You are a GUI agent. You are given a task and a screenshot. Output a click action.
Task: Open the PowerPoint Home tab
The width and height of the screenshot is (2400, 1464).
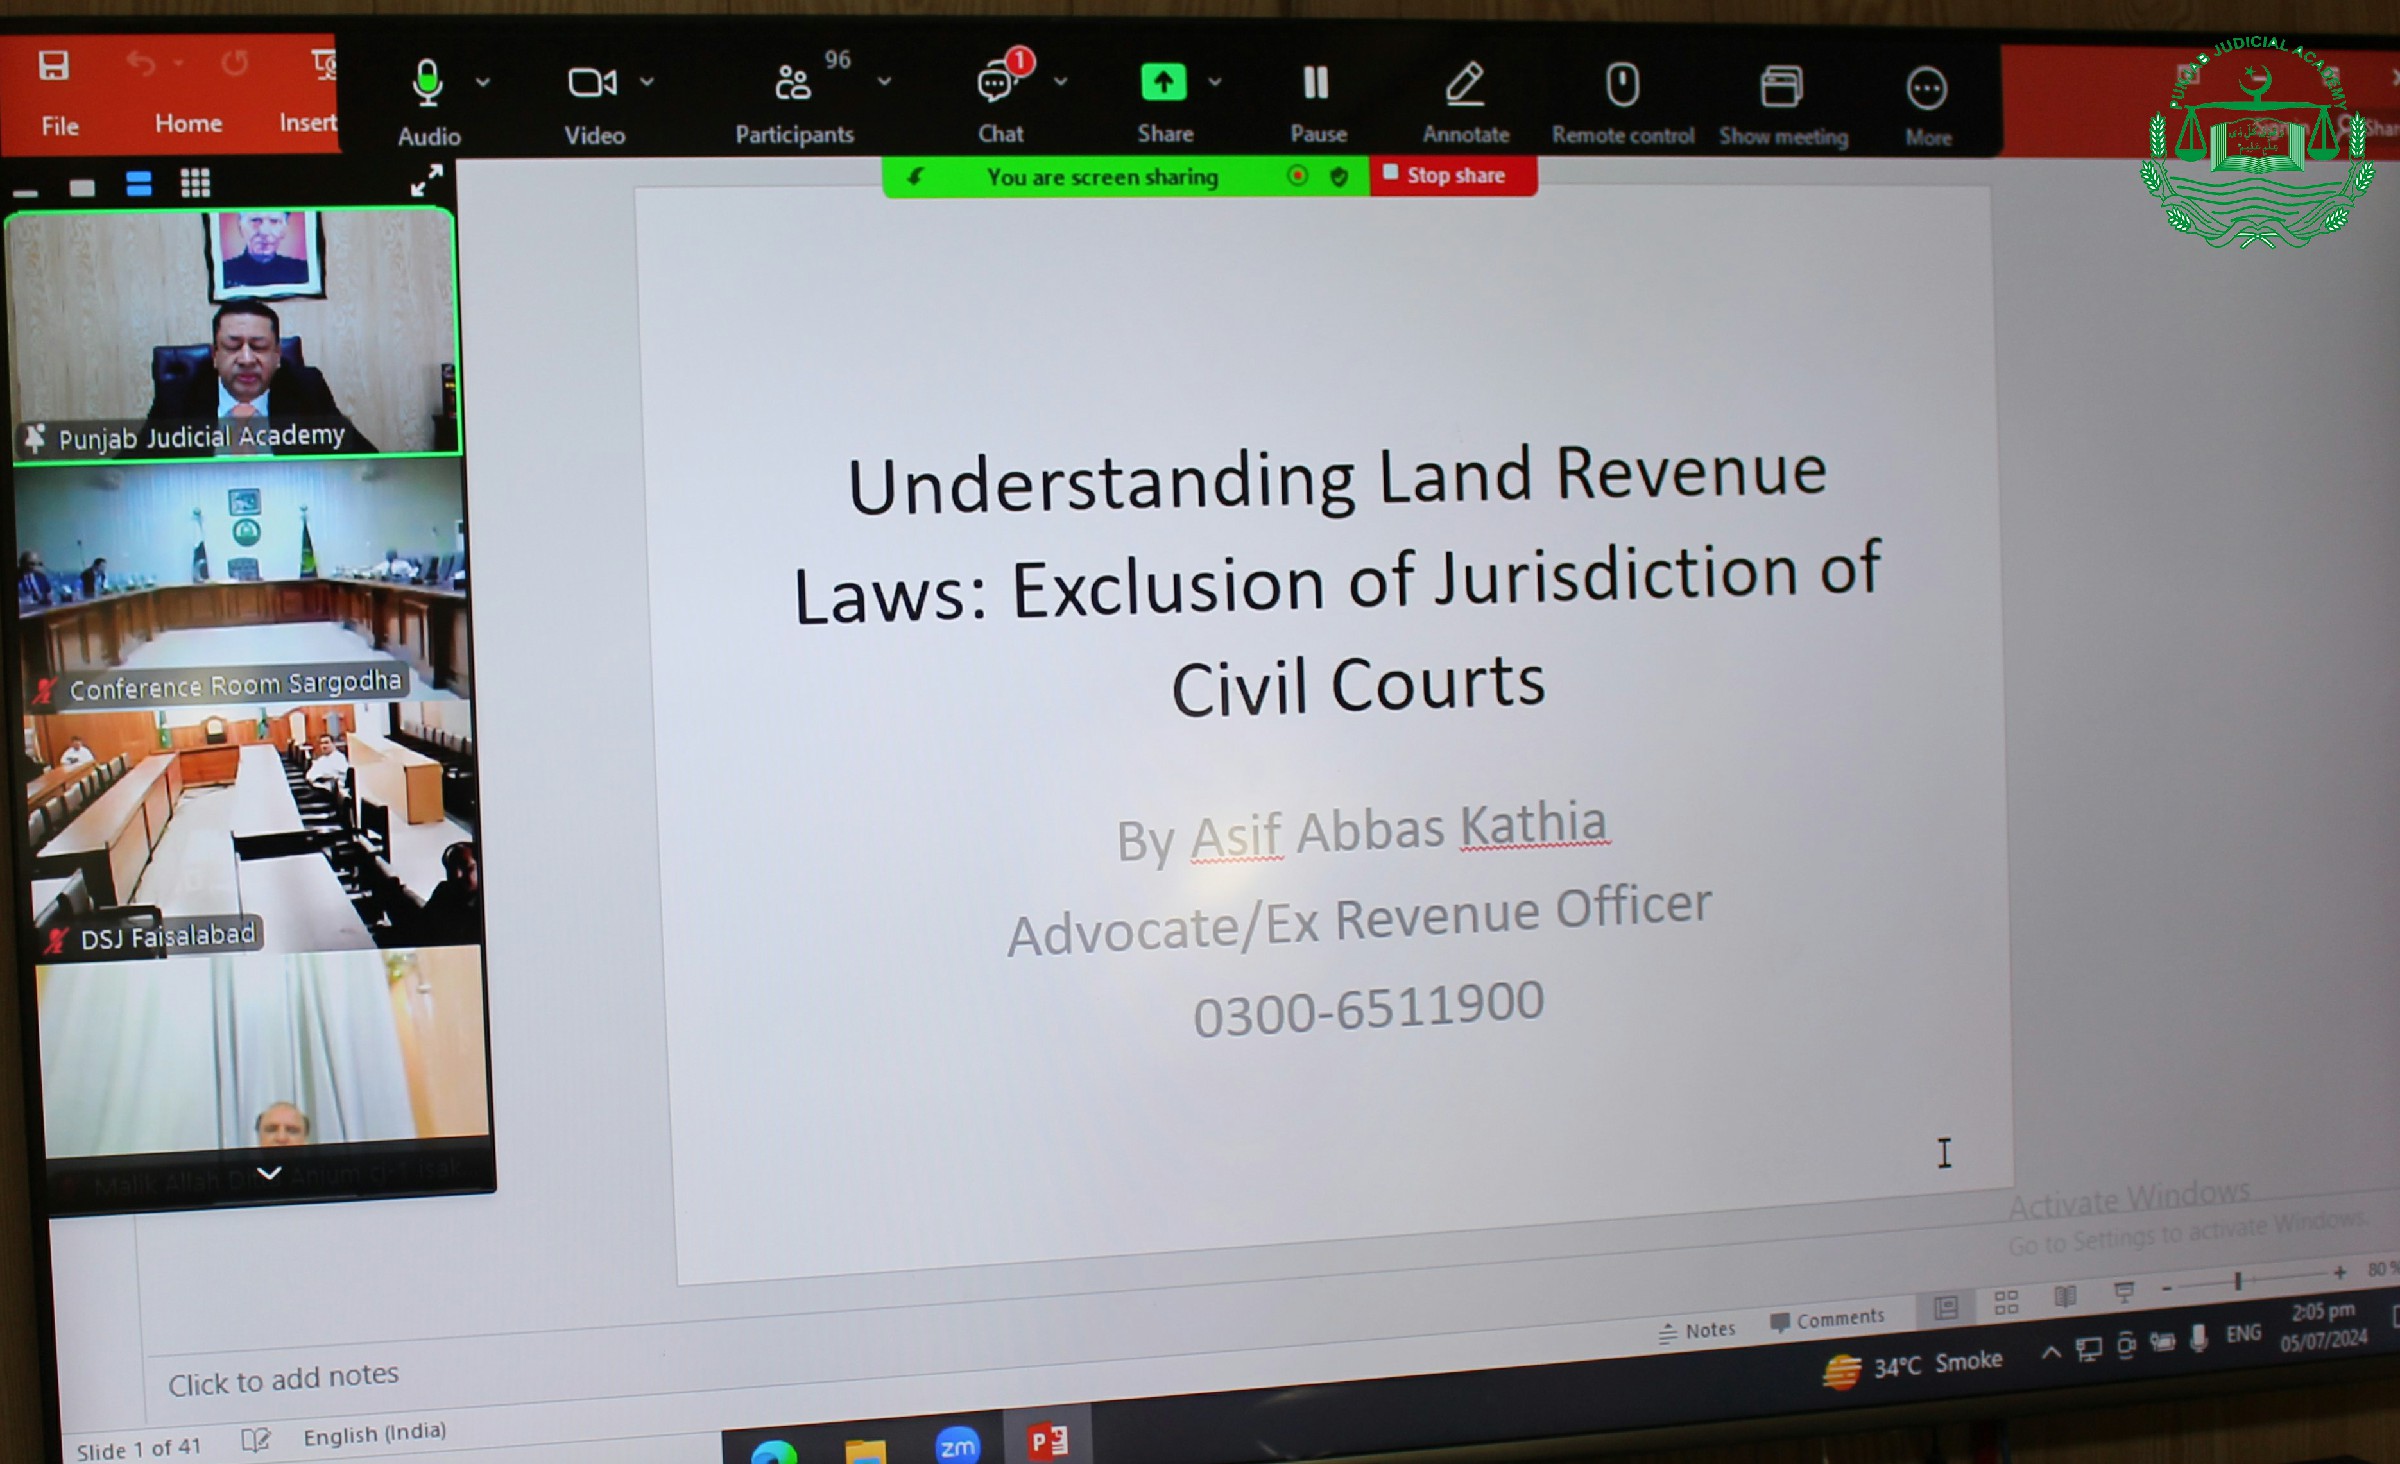click(x=188, y=123)
